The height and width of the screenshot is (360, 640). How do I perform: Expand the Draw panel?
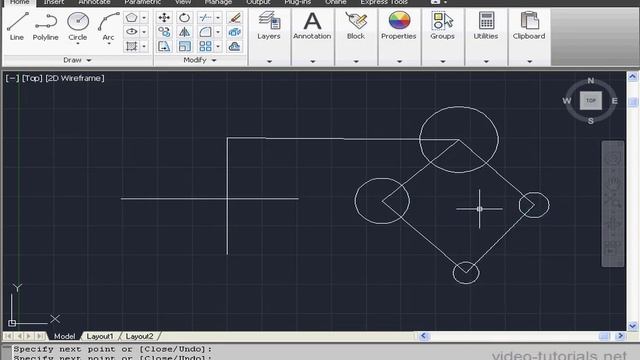point(77,60)
